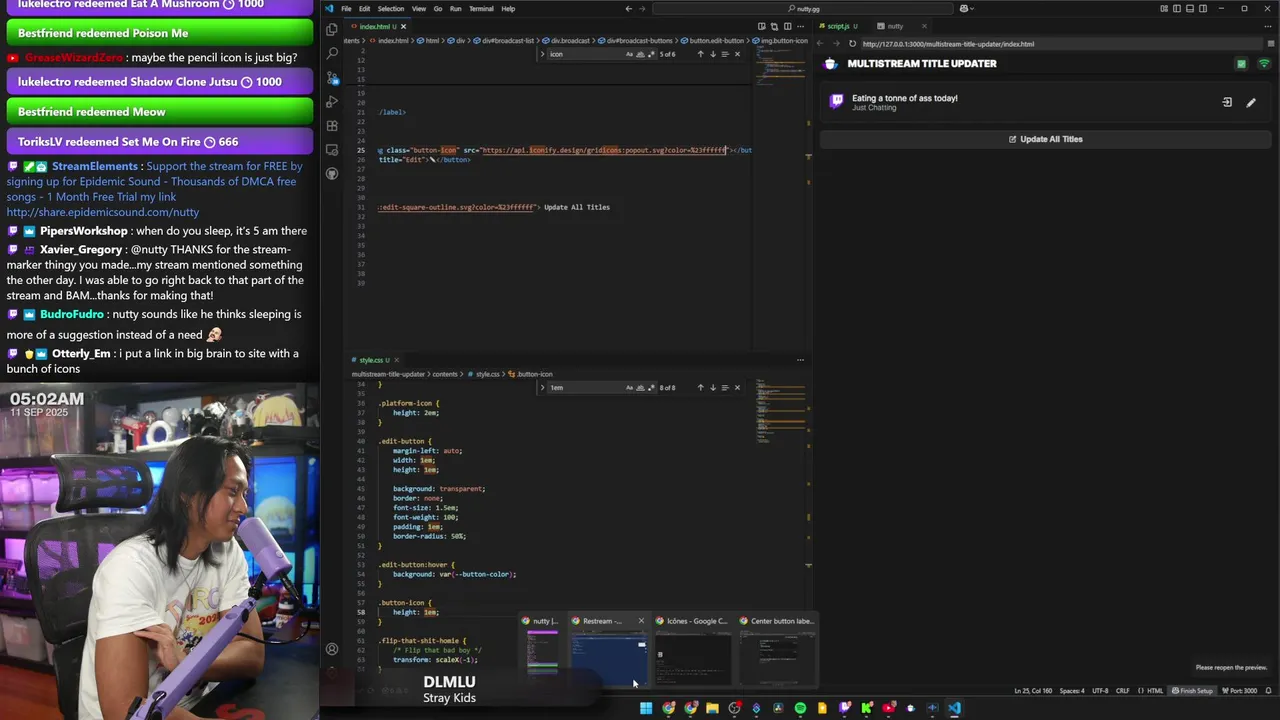Open the Search view in activity bar
This screenshot has width=1280, height=720.
coord(332,53)
